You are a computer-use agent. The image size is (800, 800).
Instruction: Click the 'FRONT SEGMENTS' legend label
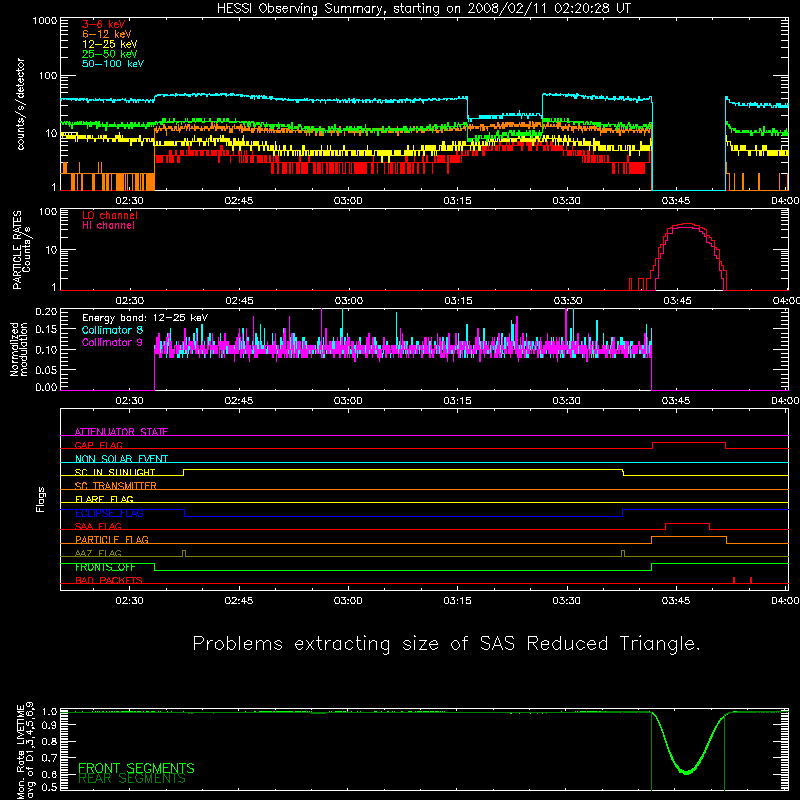tap(136, 768)
